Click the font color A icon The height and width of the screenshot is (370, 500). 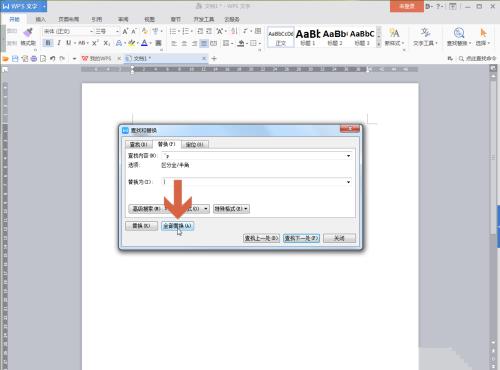tap(144, 43)
